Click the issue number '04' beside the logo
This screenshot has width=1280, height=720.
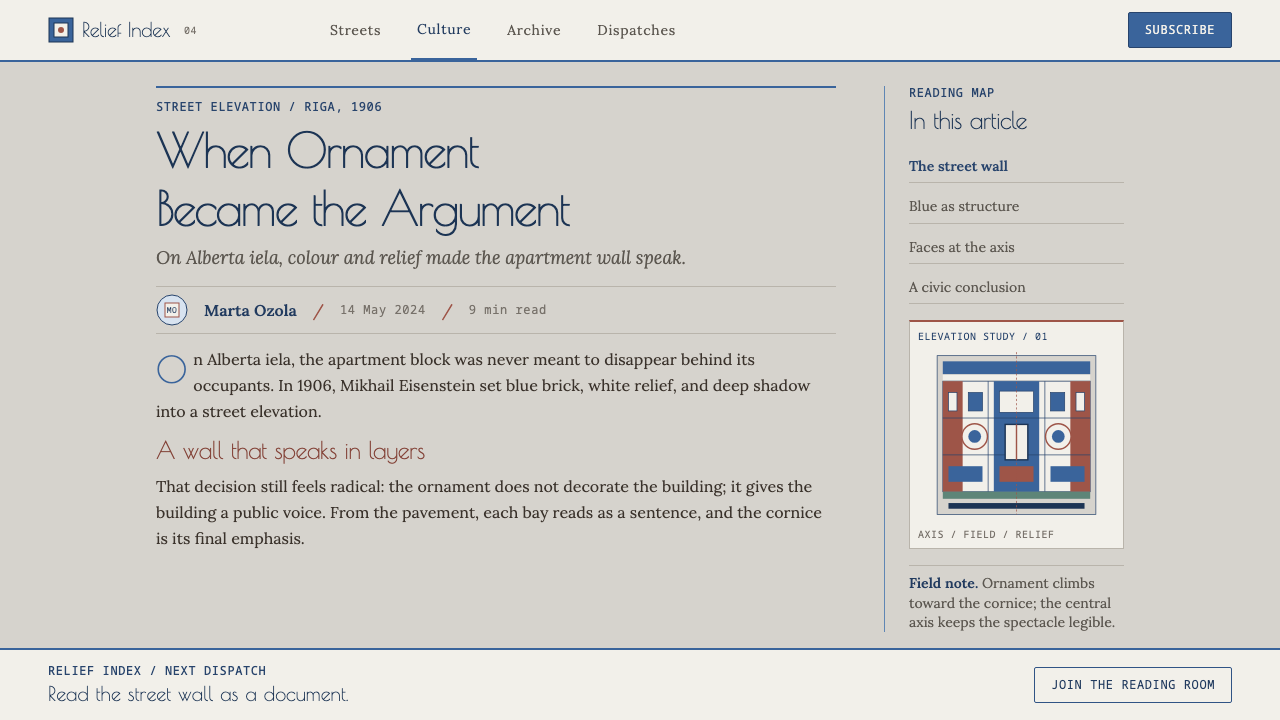pyautogui.click(x=190, y=31)
